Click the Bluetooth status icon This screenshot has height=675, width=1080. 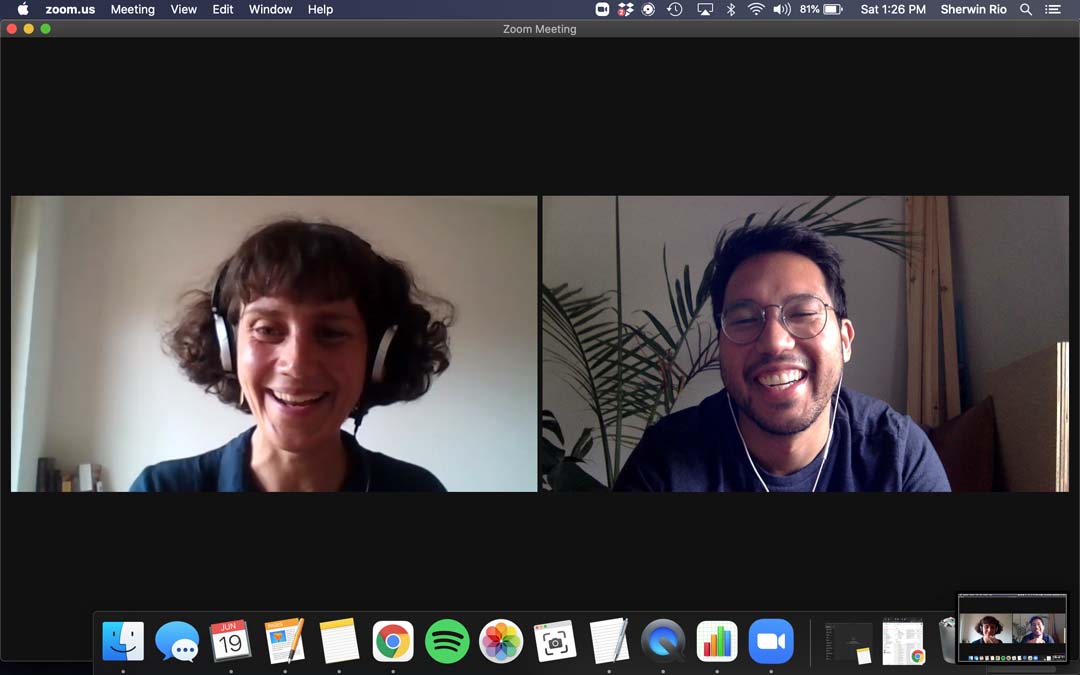[731, 9]
